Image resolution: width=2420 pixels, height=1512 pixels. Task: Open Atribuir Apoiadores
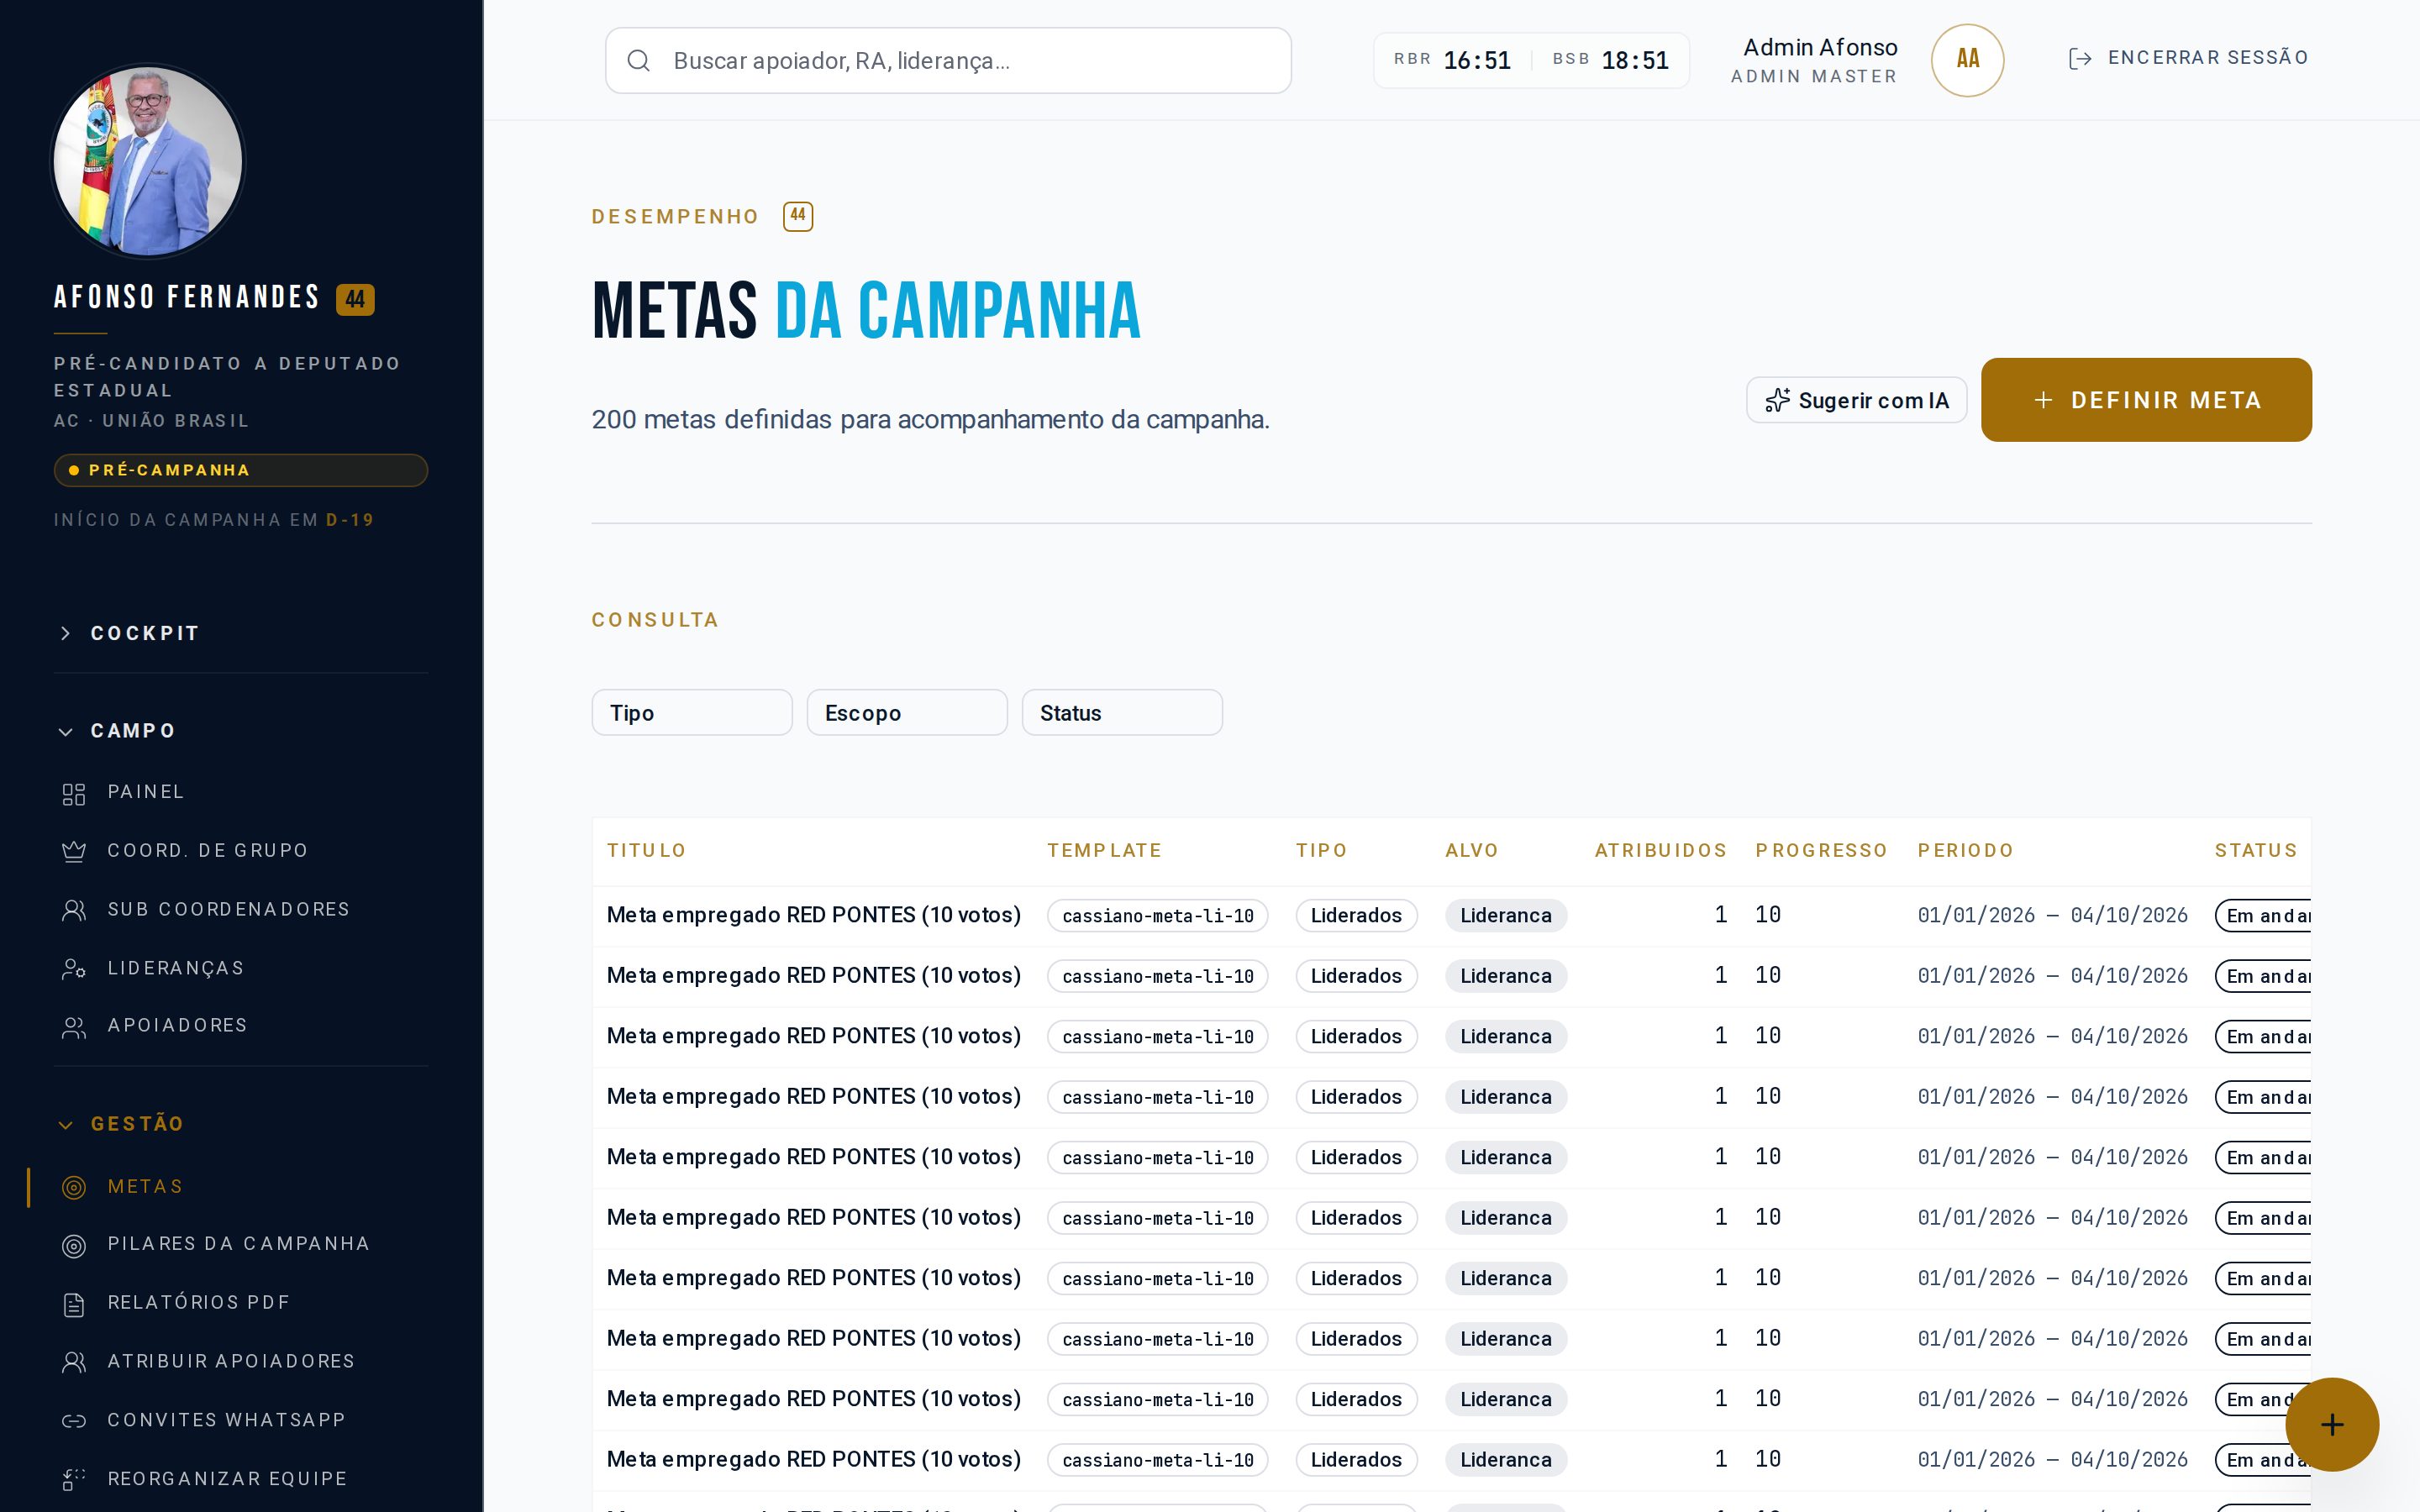click(x=231, y=1362)
